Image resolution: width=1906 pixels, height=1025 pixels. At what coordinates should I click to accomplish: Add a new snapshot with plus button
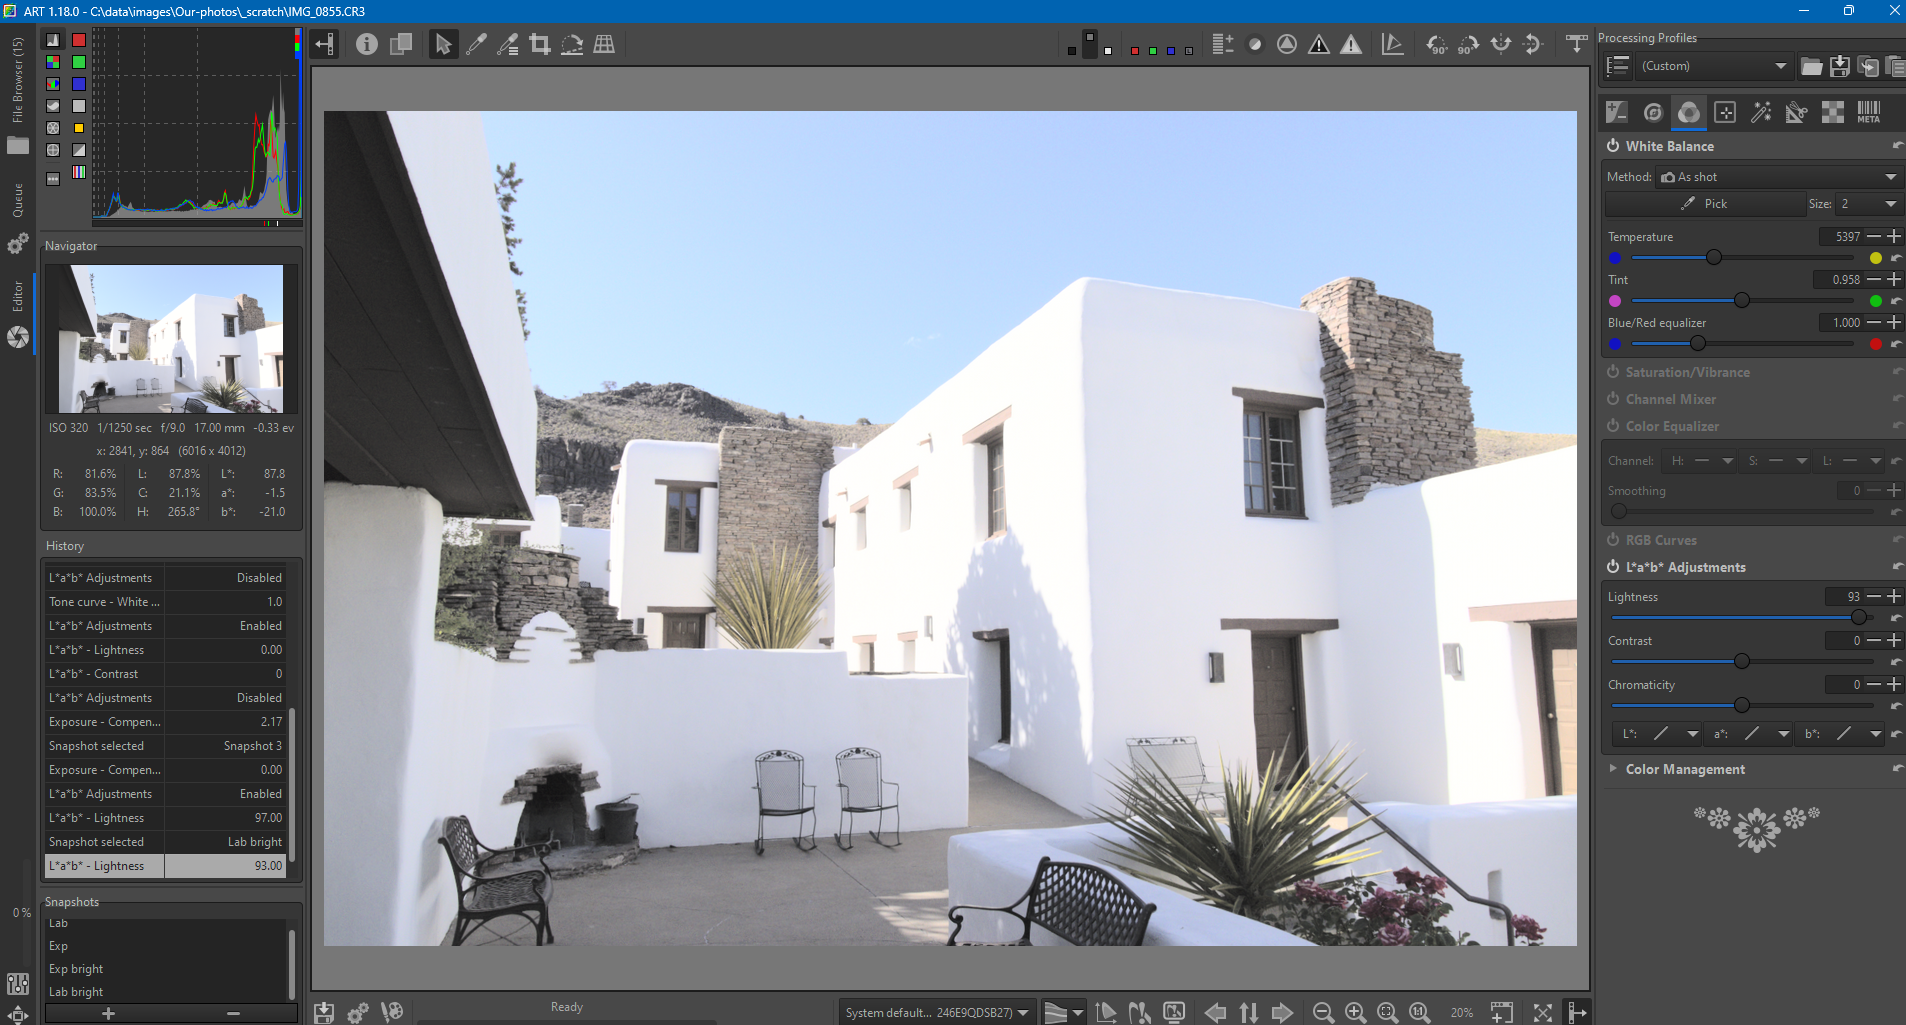[x=108, y=1013]
